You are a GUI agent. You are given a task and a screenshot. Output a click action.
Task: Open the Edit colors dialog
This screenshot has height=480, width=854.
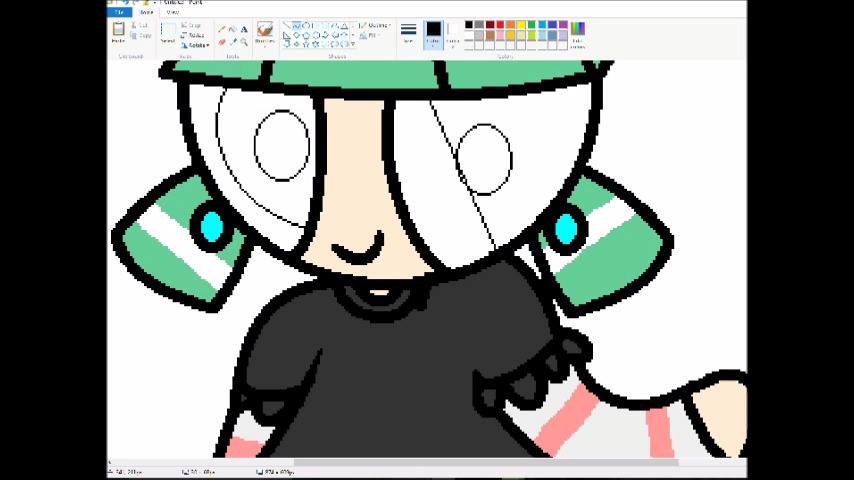(578, 34)
